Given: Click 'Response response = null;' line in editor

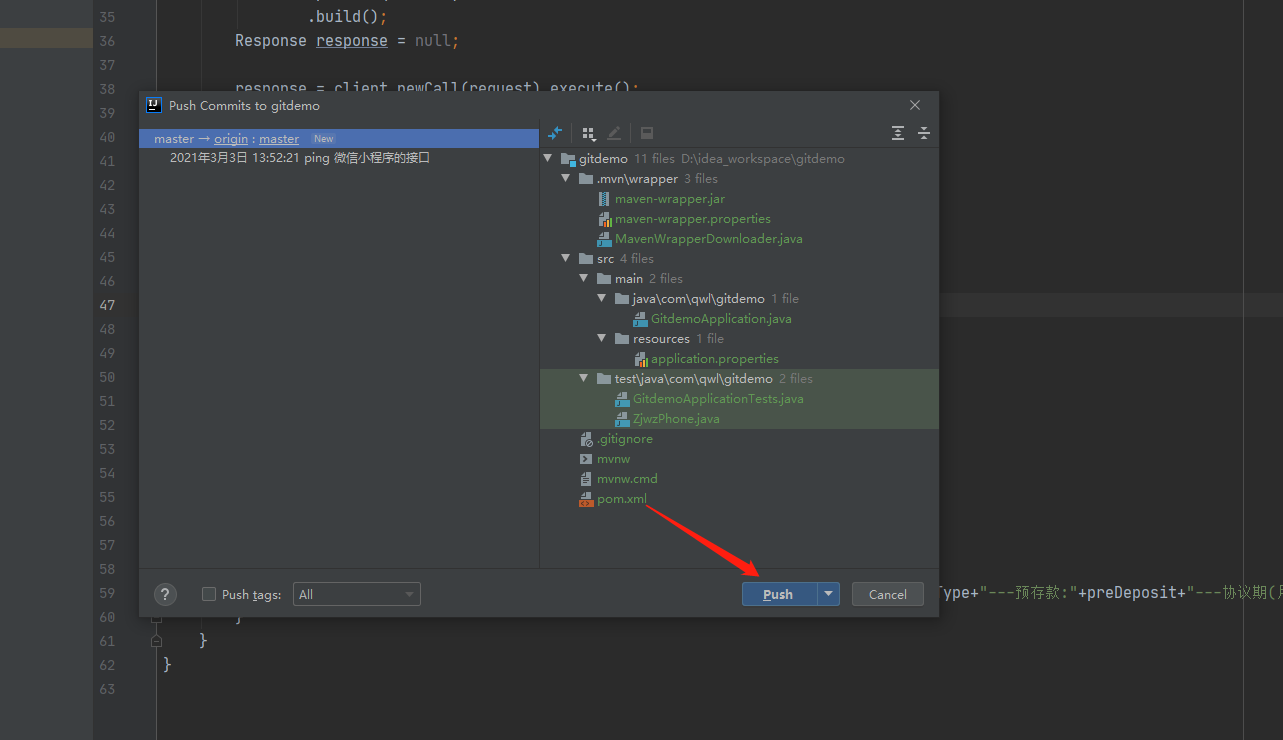Looking at the screenshot, I should (x=347, y=41).
